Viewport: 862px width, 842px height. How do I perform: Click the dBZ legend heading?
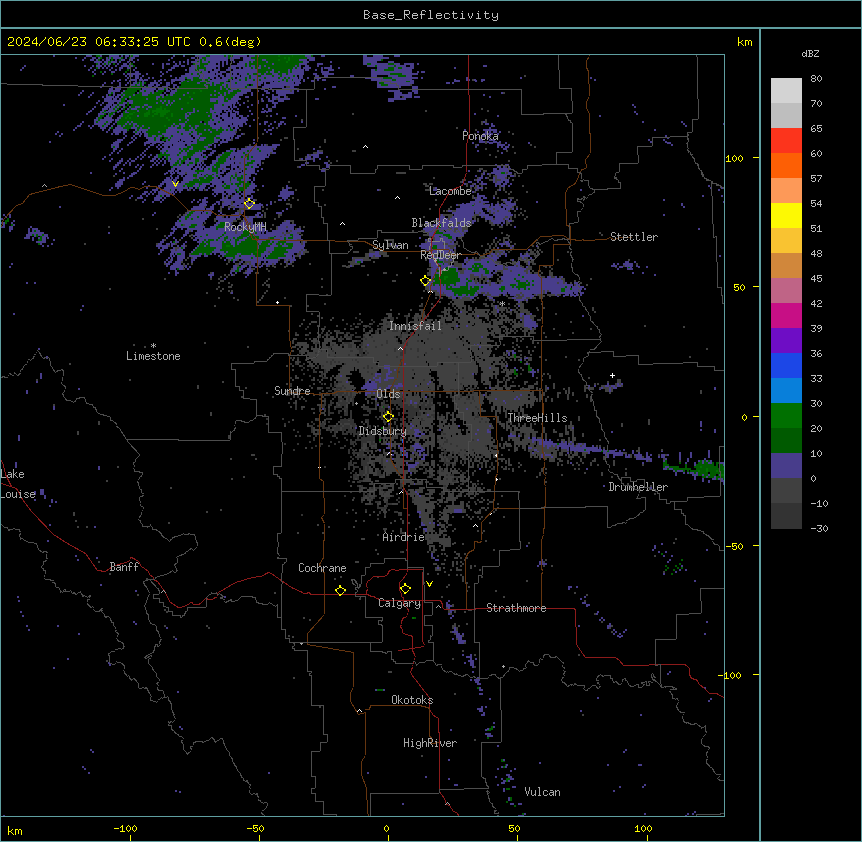[810, 54]
